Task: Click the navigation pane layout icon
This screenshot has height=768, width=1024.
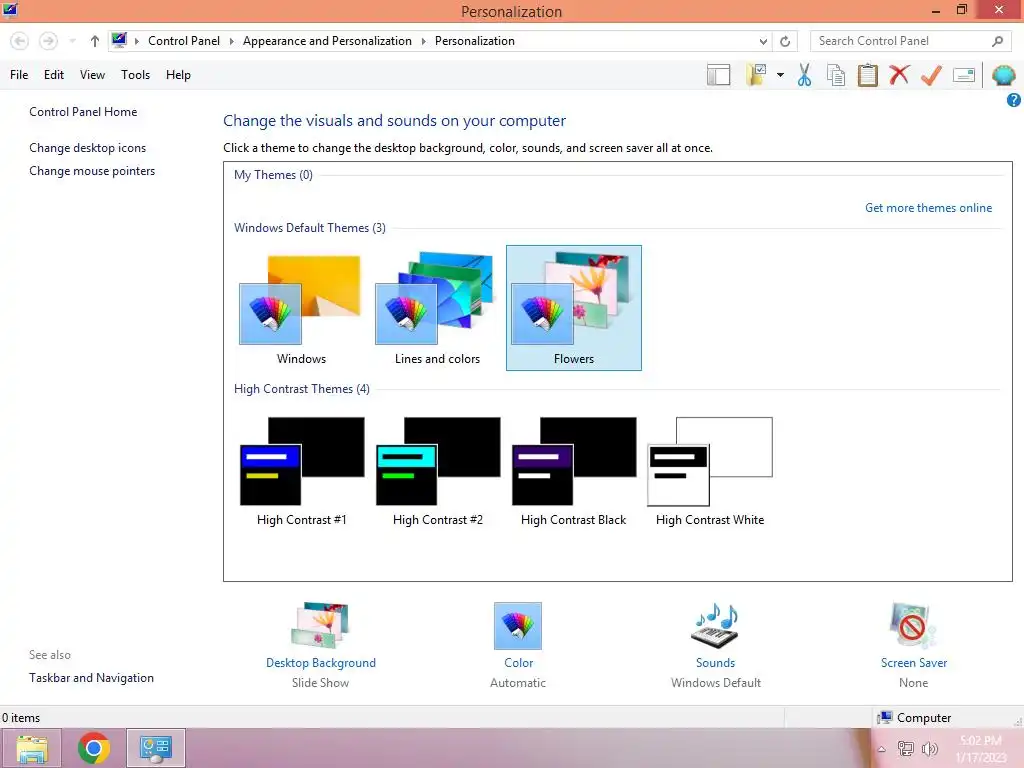Action: 718,75
